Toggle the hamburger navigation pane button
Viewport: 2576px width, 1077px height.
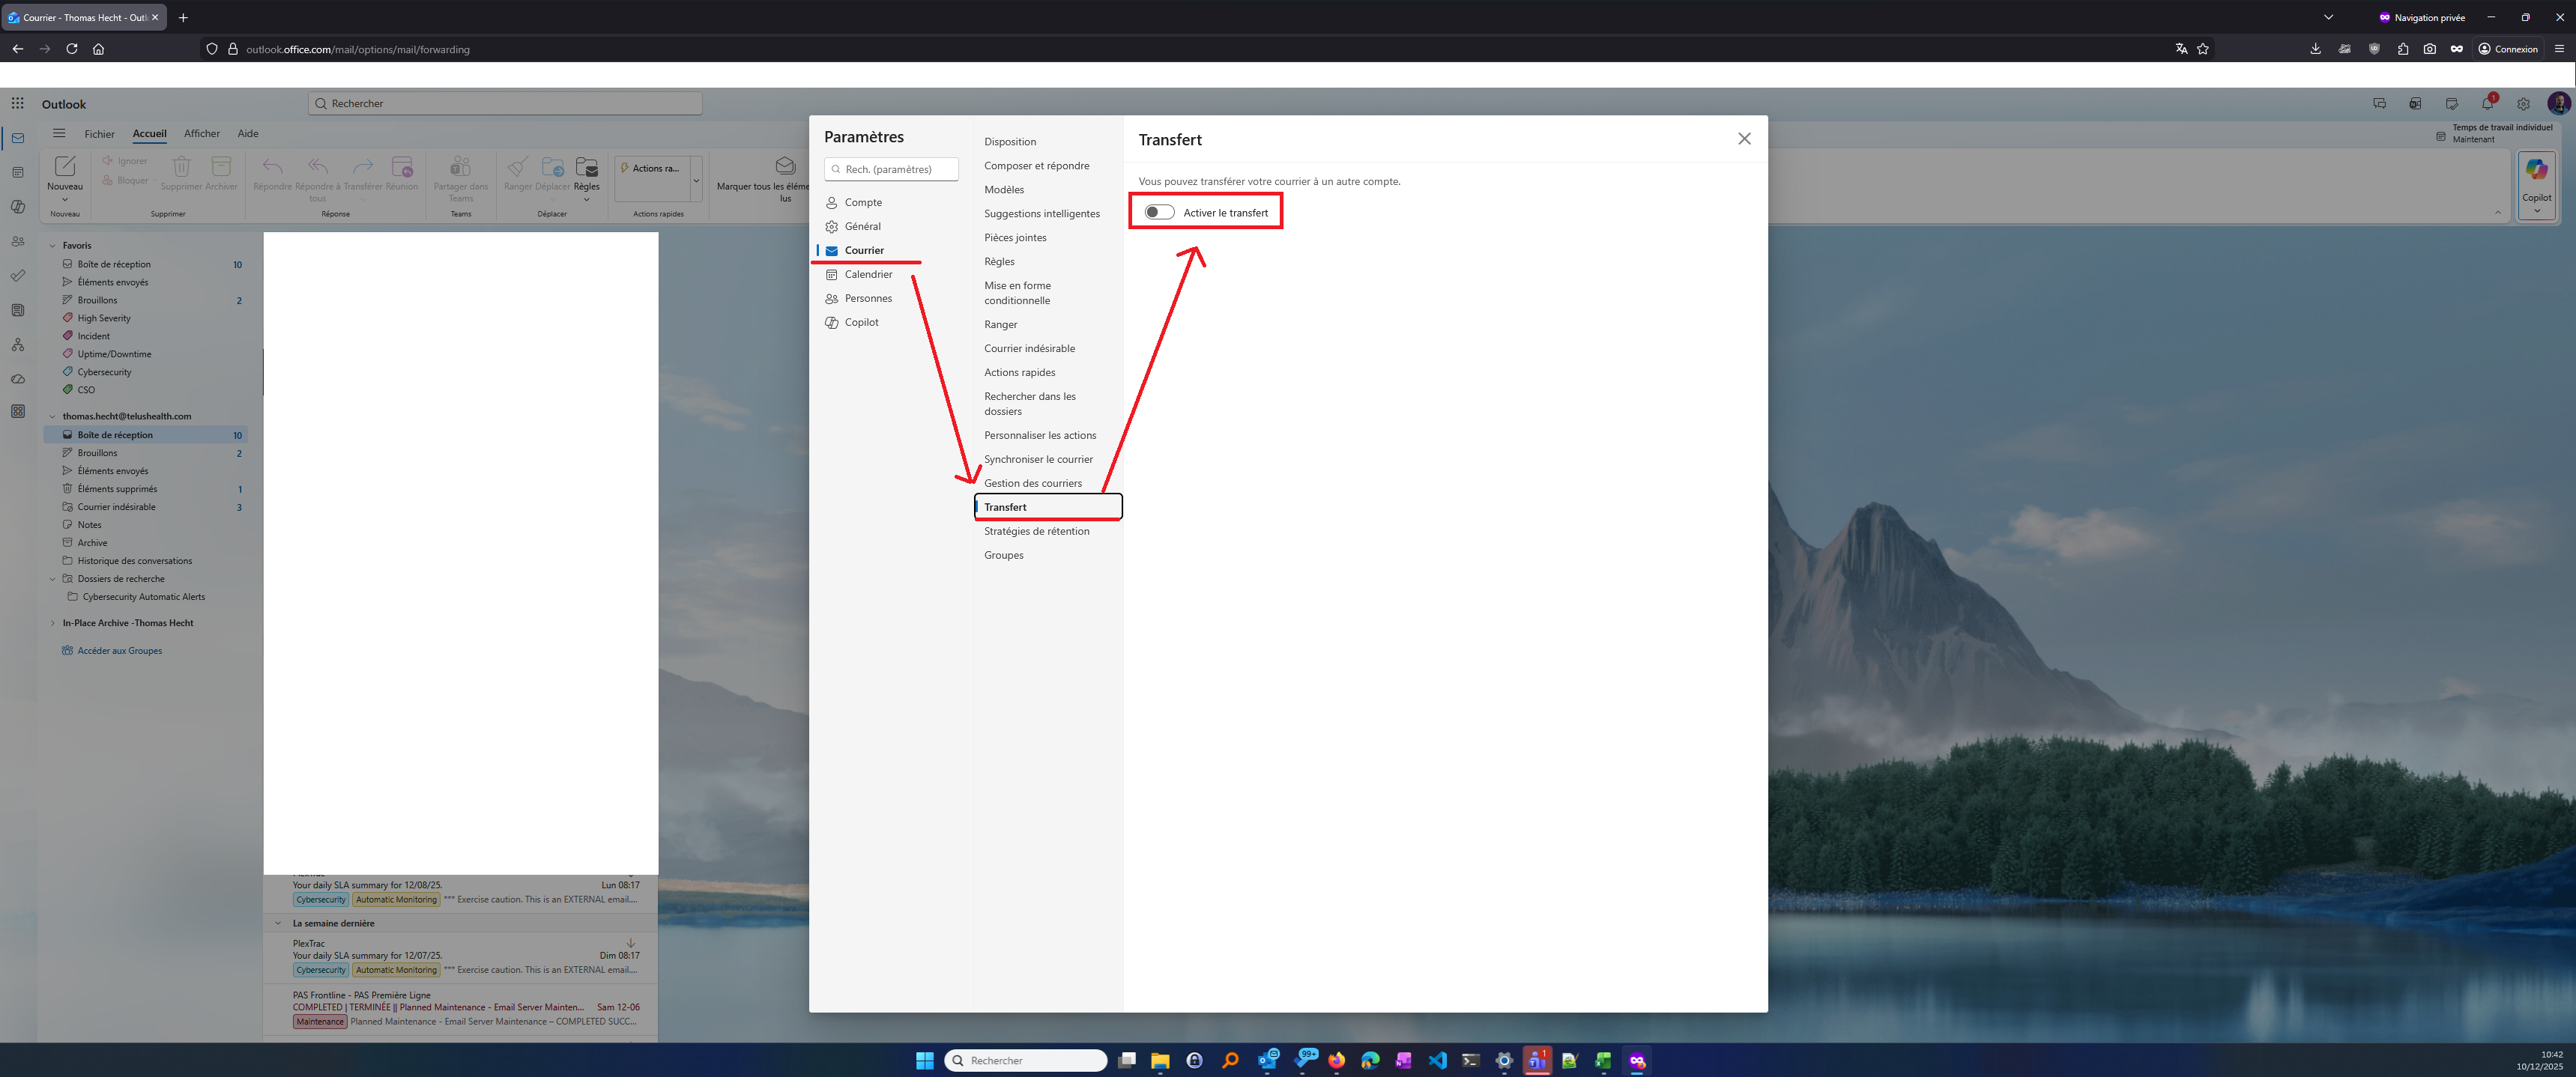click(59, 133)
